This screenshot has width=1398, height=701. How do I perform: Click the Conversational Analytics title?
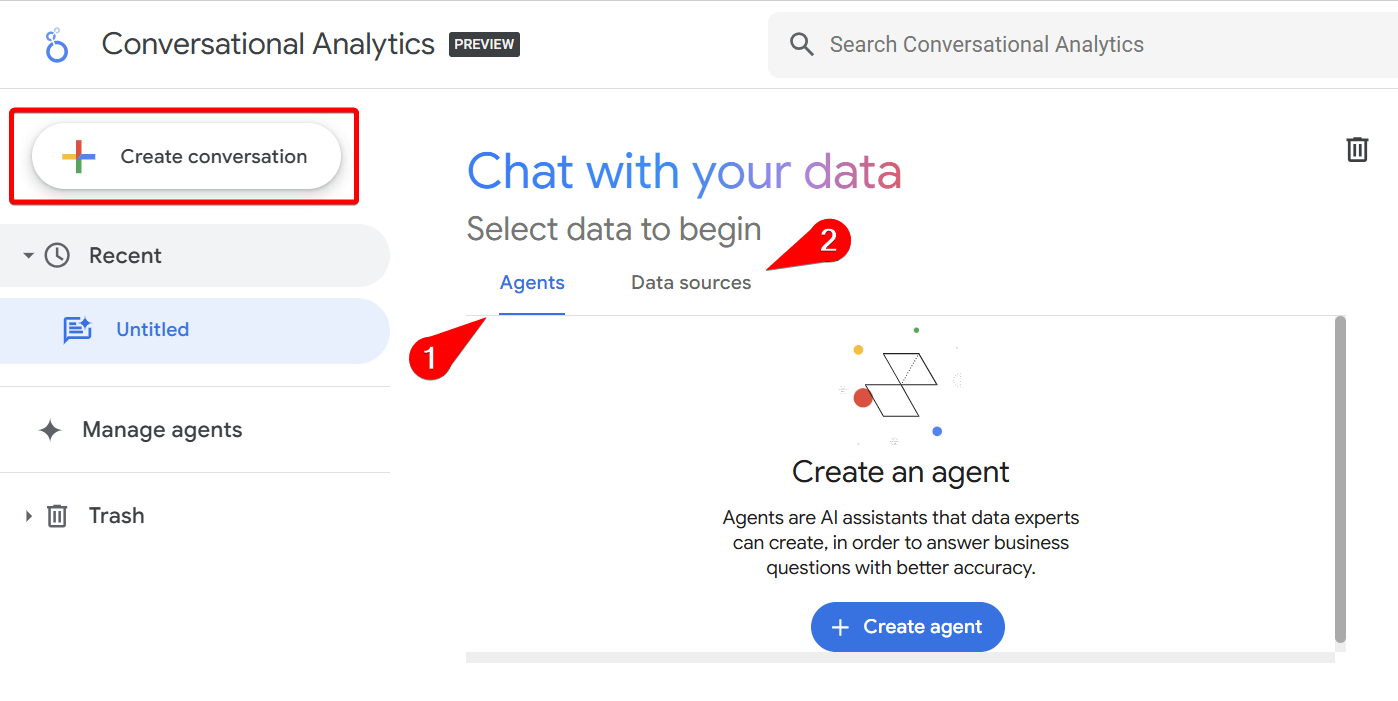(268, 44)
